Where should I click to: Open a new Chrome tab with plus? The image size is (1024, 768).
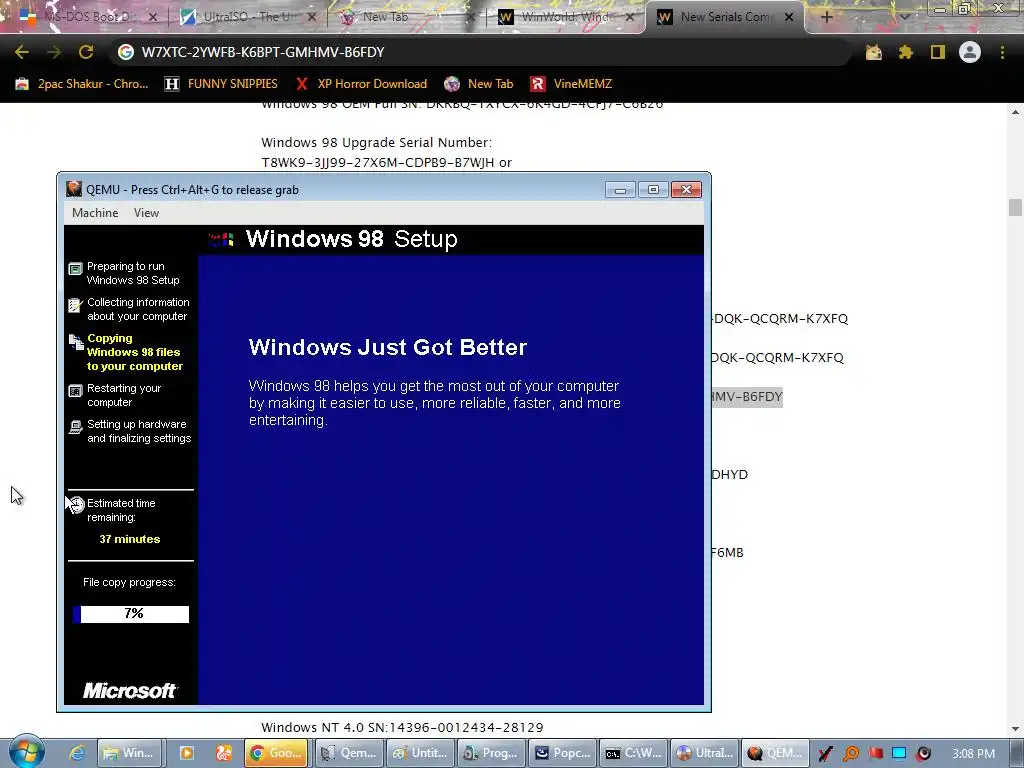[x=826, y=17]
